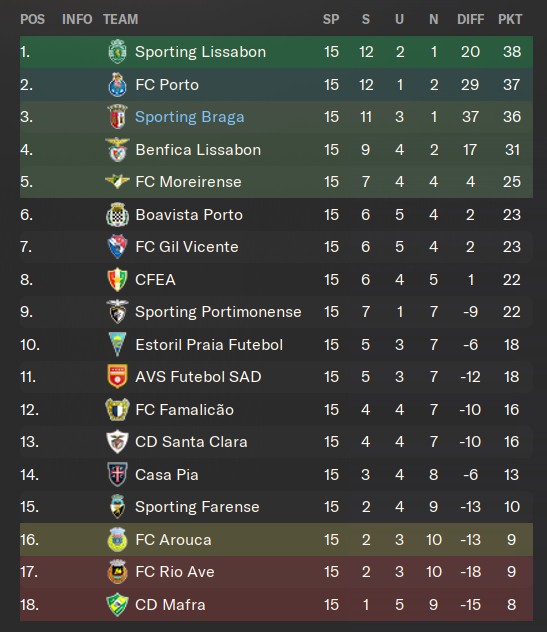Select the CD Santa Clara crest
Image resolution: width=547 pixels, height=632 pixels.
pyautogui.click(x=117, y=442)
